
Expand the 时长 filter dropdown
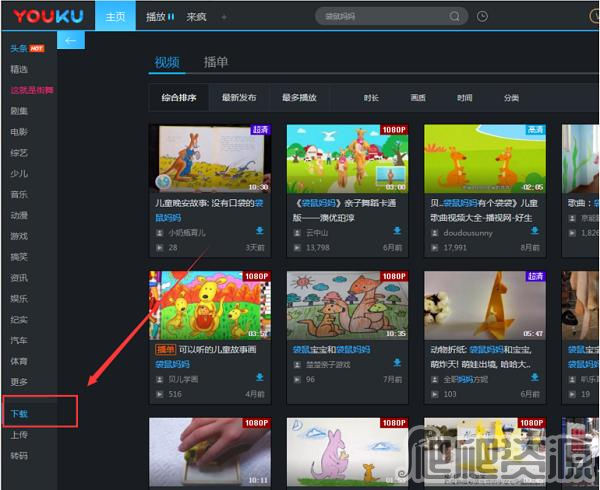click(371, 98)
